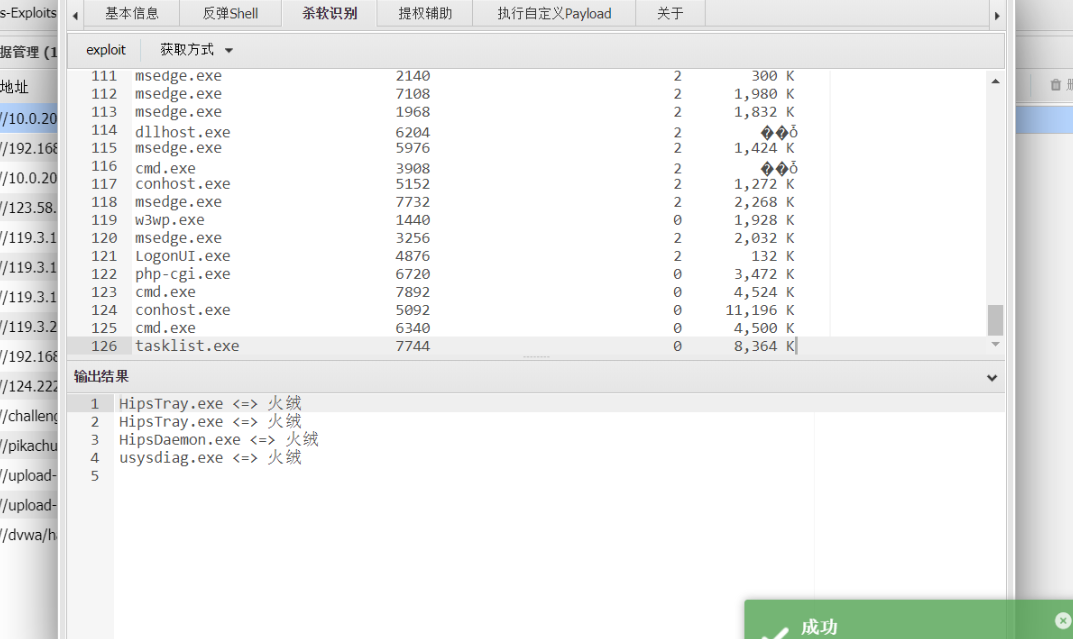Select the usysdiag.exe output line
Screen dimensions: 1073x639
[x=210, y=458]
